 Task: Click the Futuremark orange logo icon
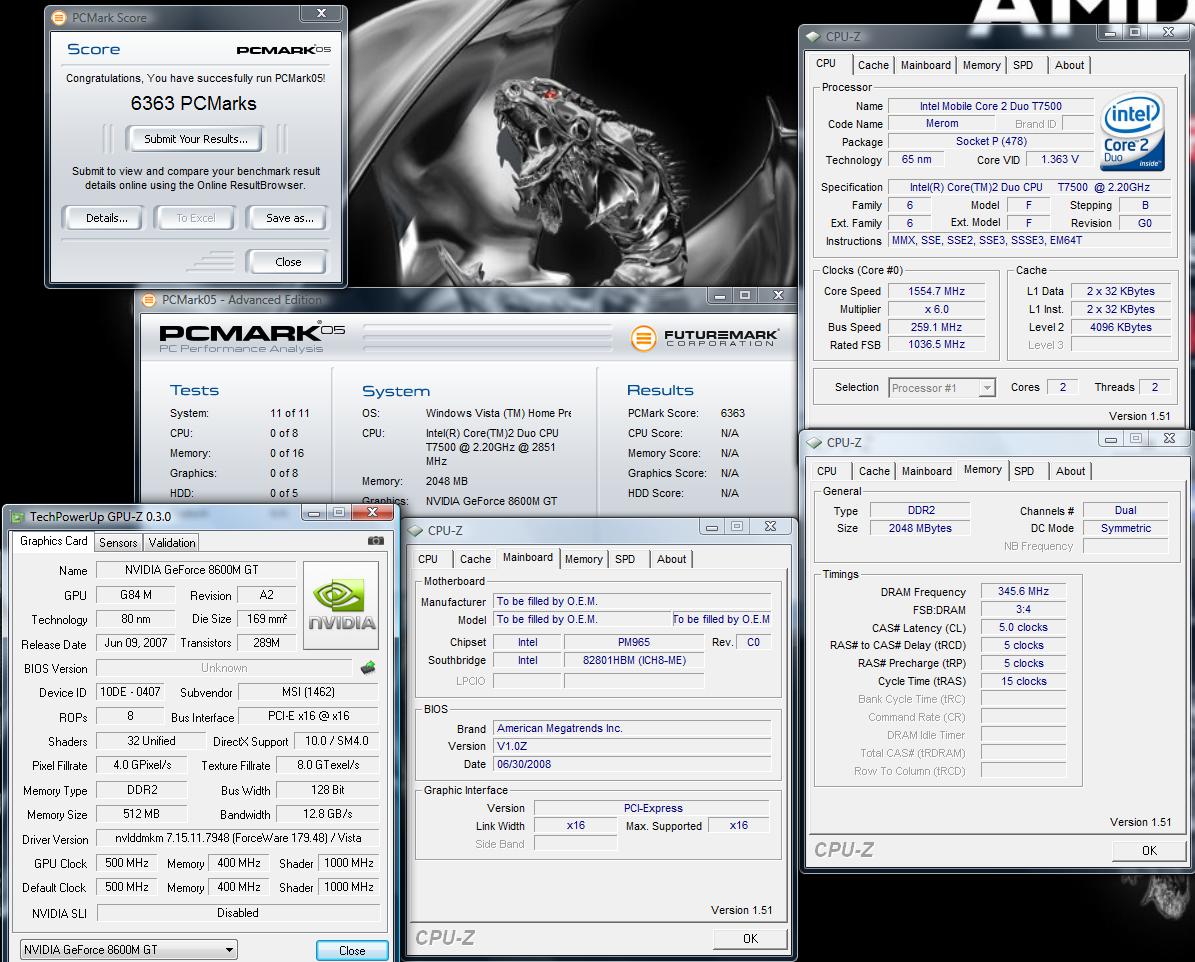pyautogui.click(x=643, y=337)
